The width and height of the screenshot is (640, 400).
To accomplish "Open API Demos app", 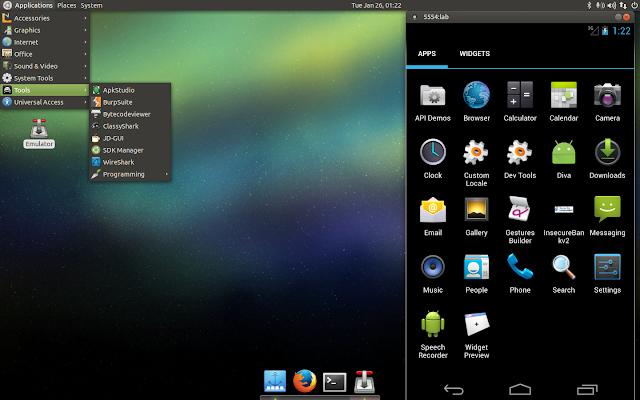I will point(433,98).
